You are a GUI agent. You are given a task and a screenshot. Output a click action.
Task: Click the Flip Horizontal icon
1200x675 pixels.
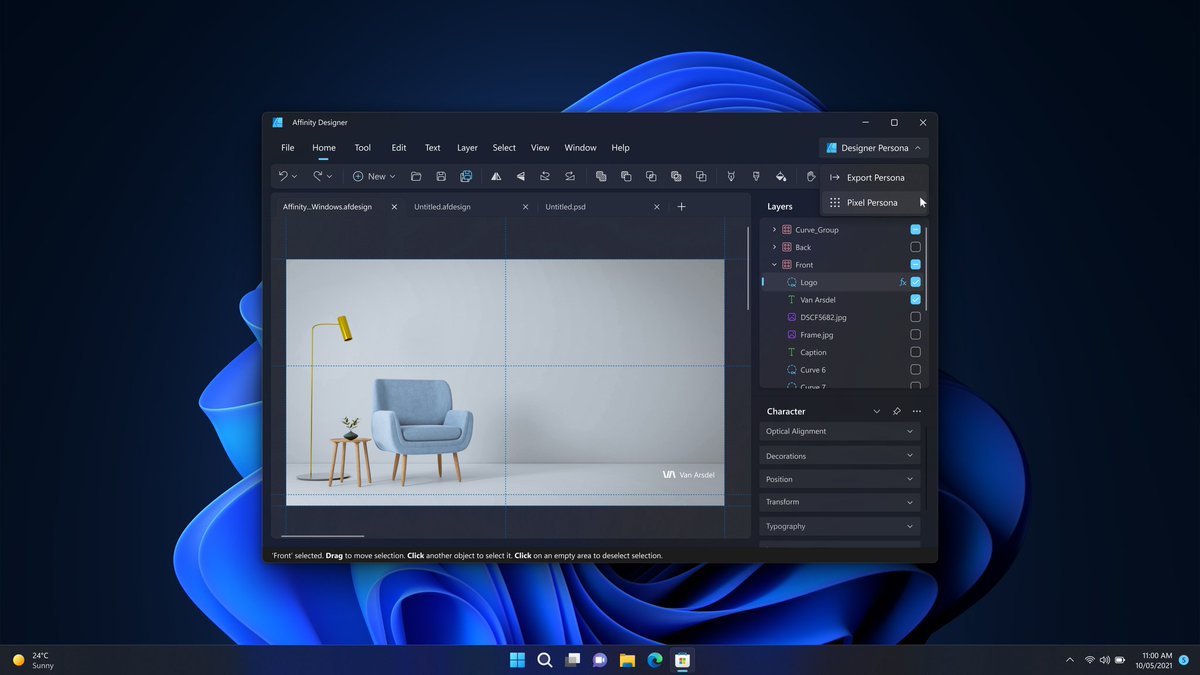click(495, 176)
